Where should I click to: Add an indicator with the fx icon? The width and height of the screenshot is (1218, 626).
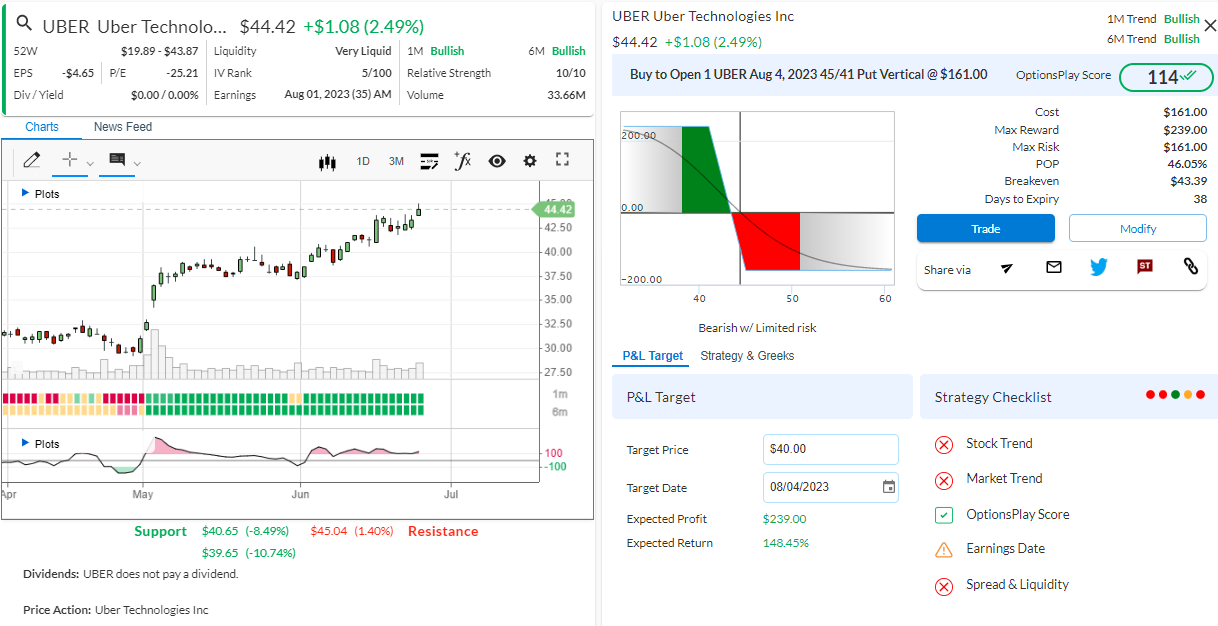click(462, 160)
